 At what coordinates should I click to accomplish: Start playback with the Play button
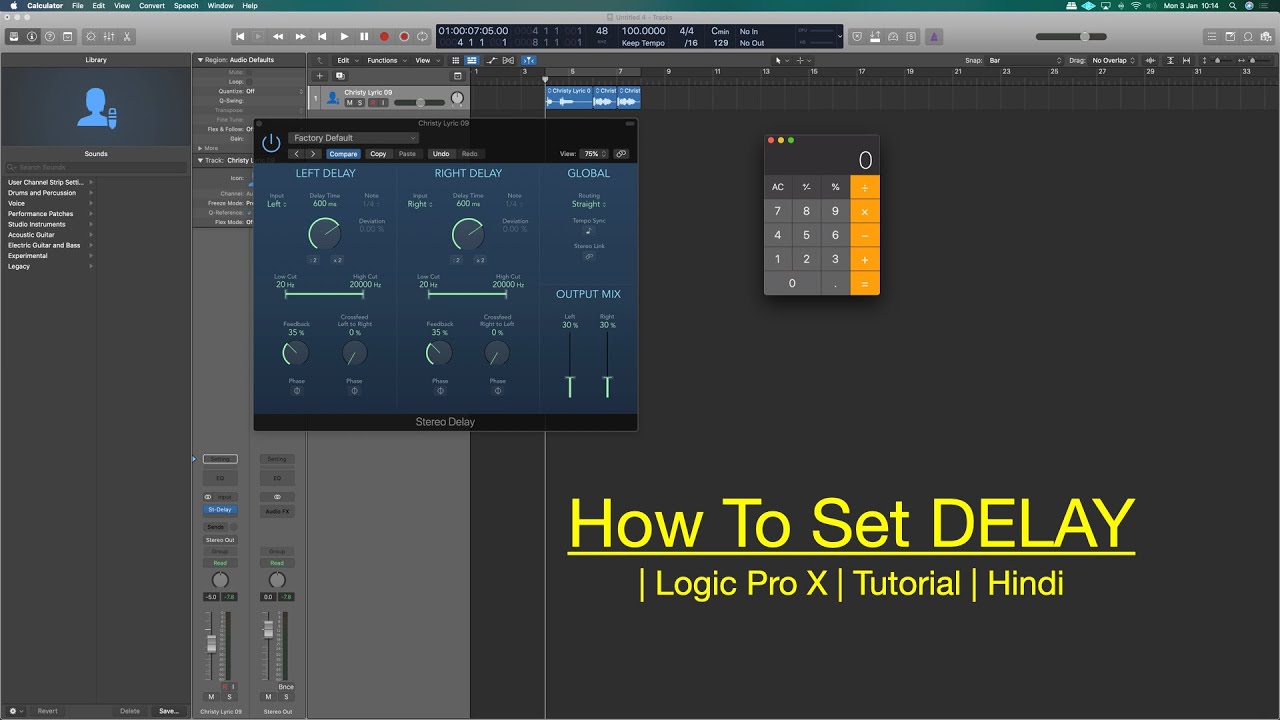[x=344, y=36]
